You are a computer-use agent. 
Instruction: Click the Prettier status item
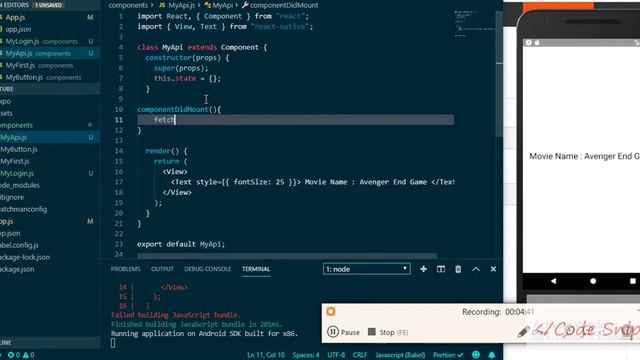(x=448, y=355)
